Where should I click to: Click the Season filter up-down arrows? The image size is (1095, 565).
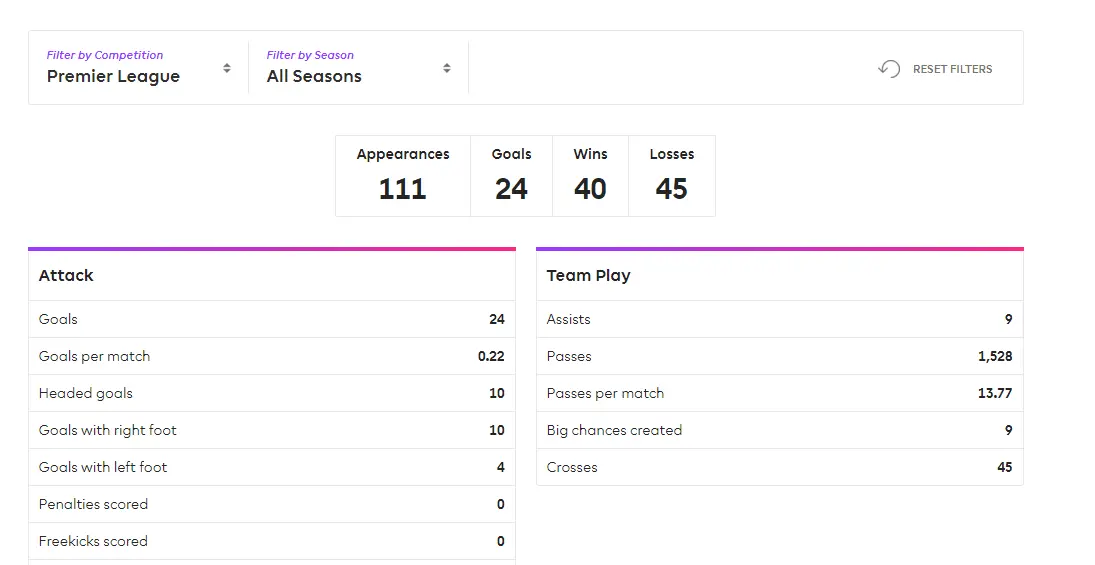click(x=447, y=68)
